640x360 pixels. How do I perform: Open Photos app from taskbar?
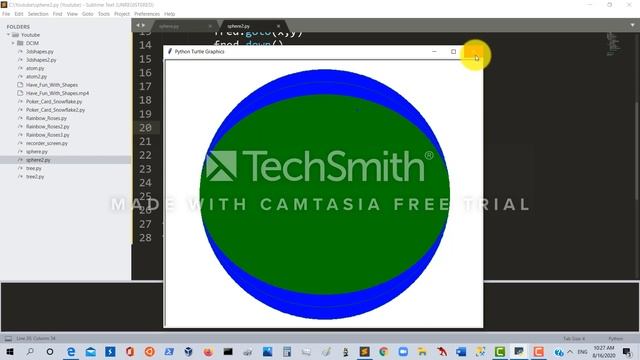click(267, 351)
